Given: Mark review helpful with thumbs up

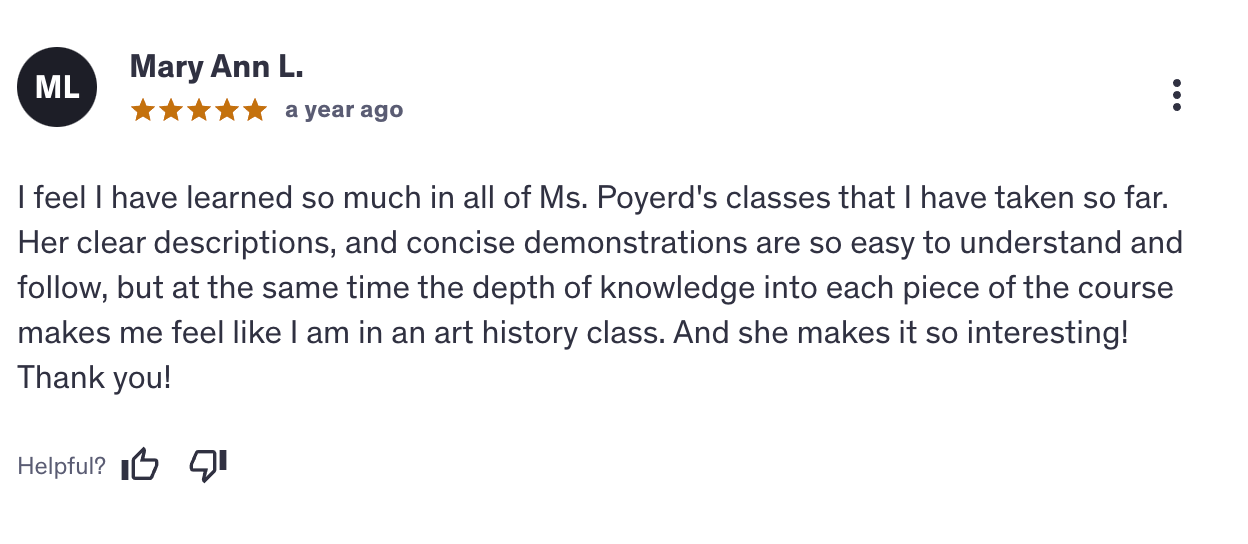Looking at the screenshot, I should (x=140, y=465).
